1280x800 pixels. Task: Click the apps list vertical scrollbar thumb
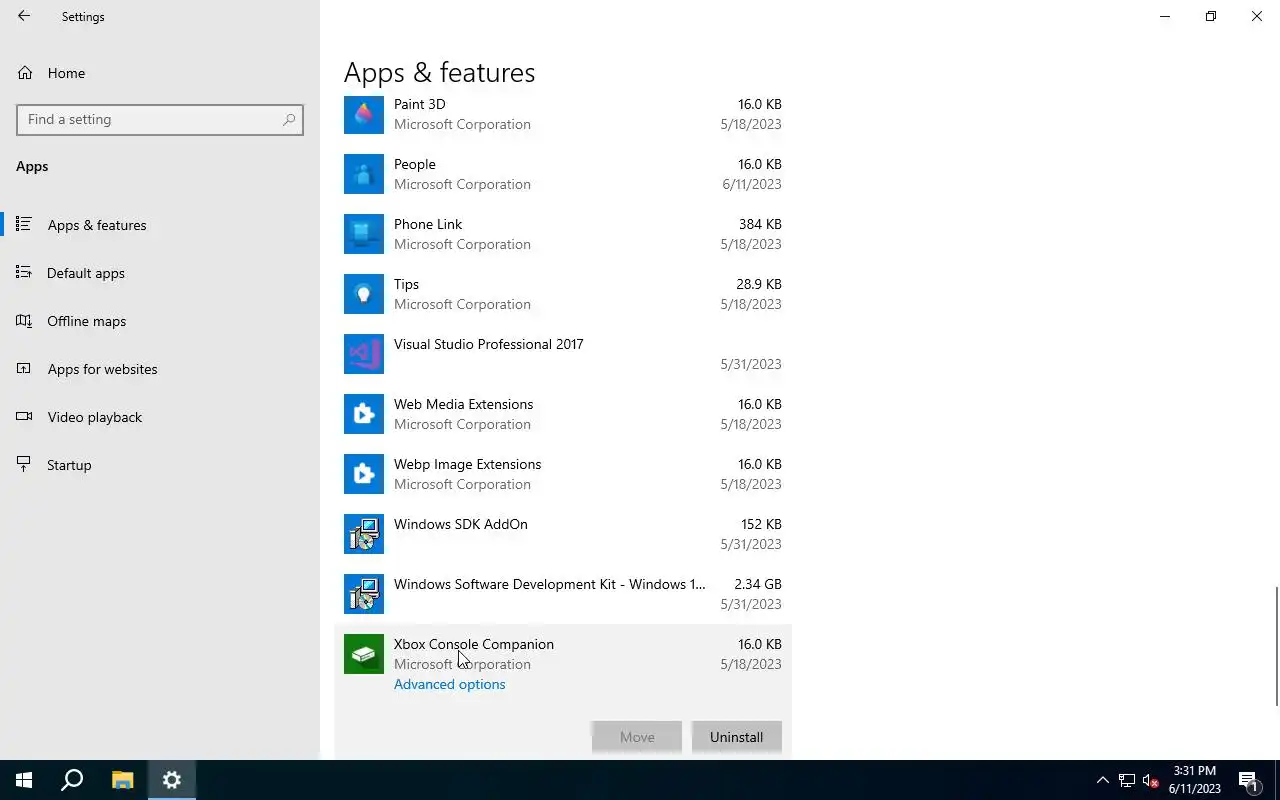coord(1276,646)
